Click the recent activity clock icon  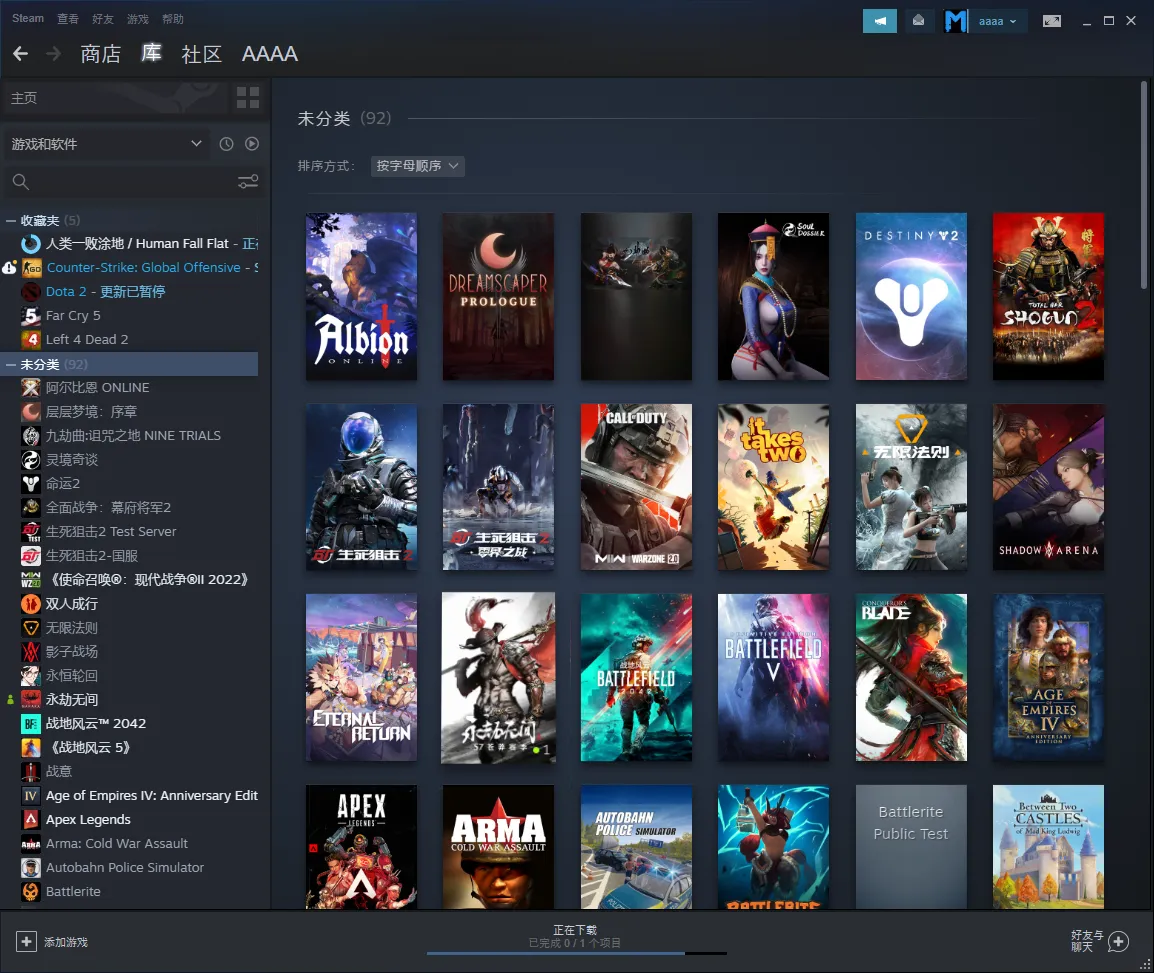(x=226, y=144)
